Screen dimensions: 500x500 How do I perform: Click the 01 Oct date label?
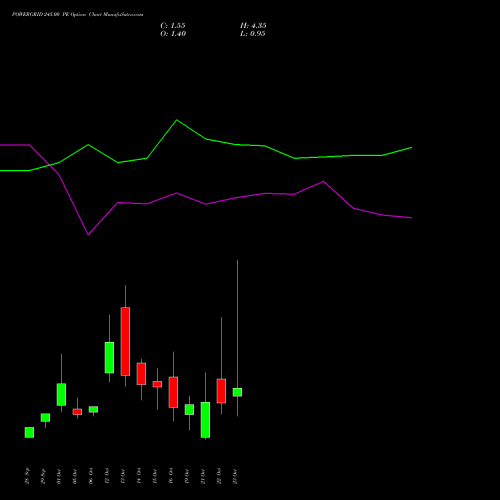(x=59, y=476)
